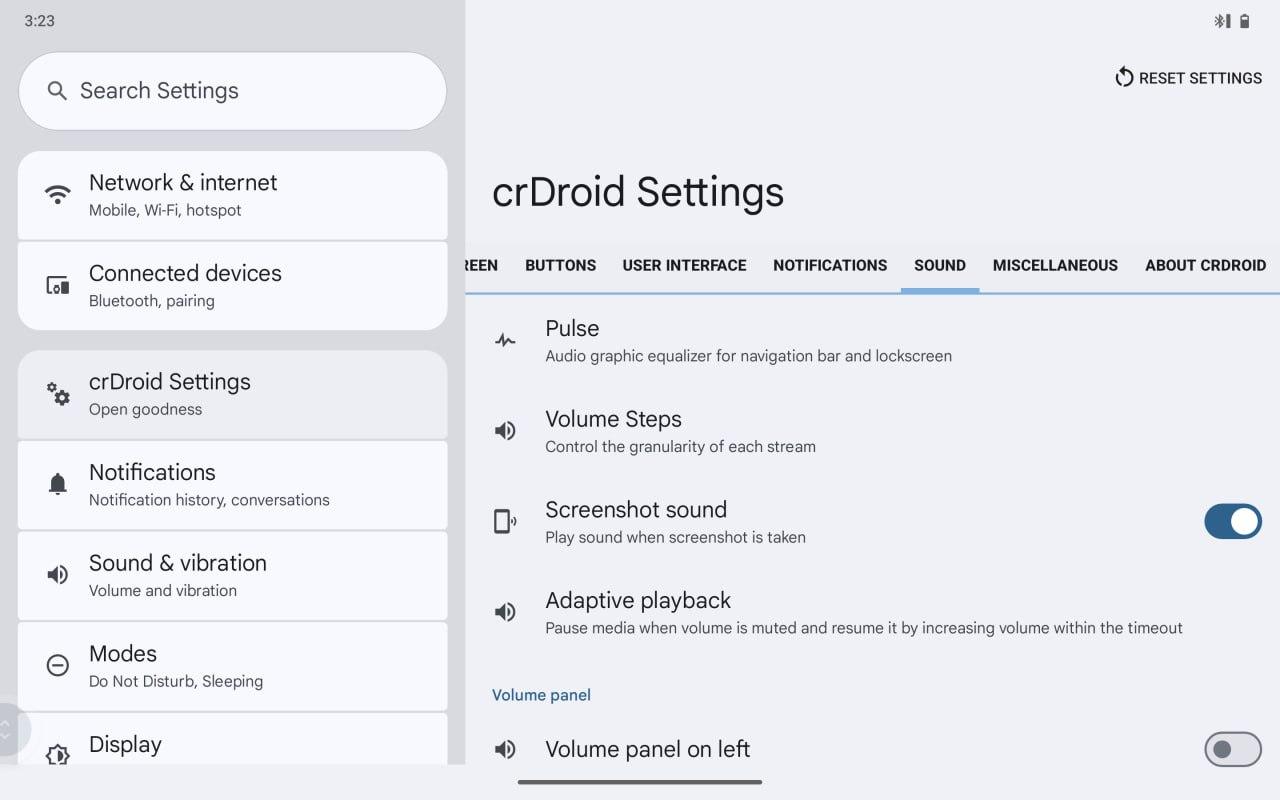Click the RESET SETTINGS text

(1200, 78)
